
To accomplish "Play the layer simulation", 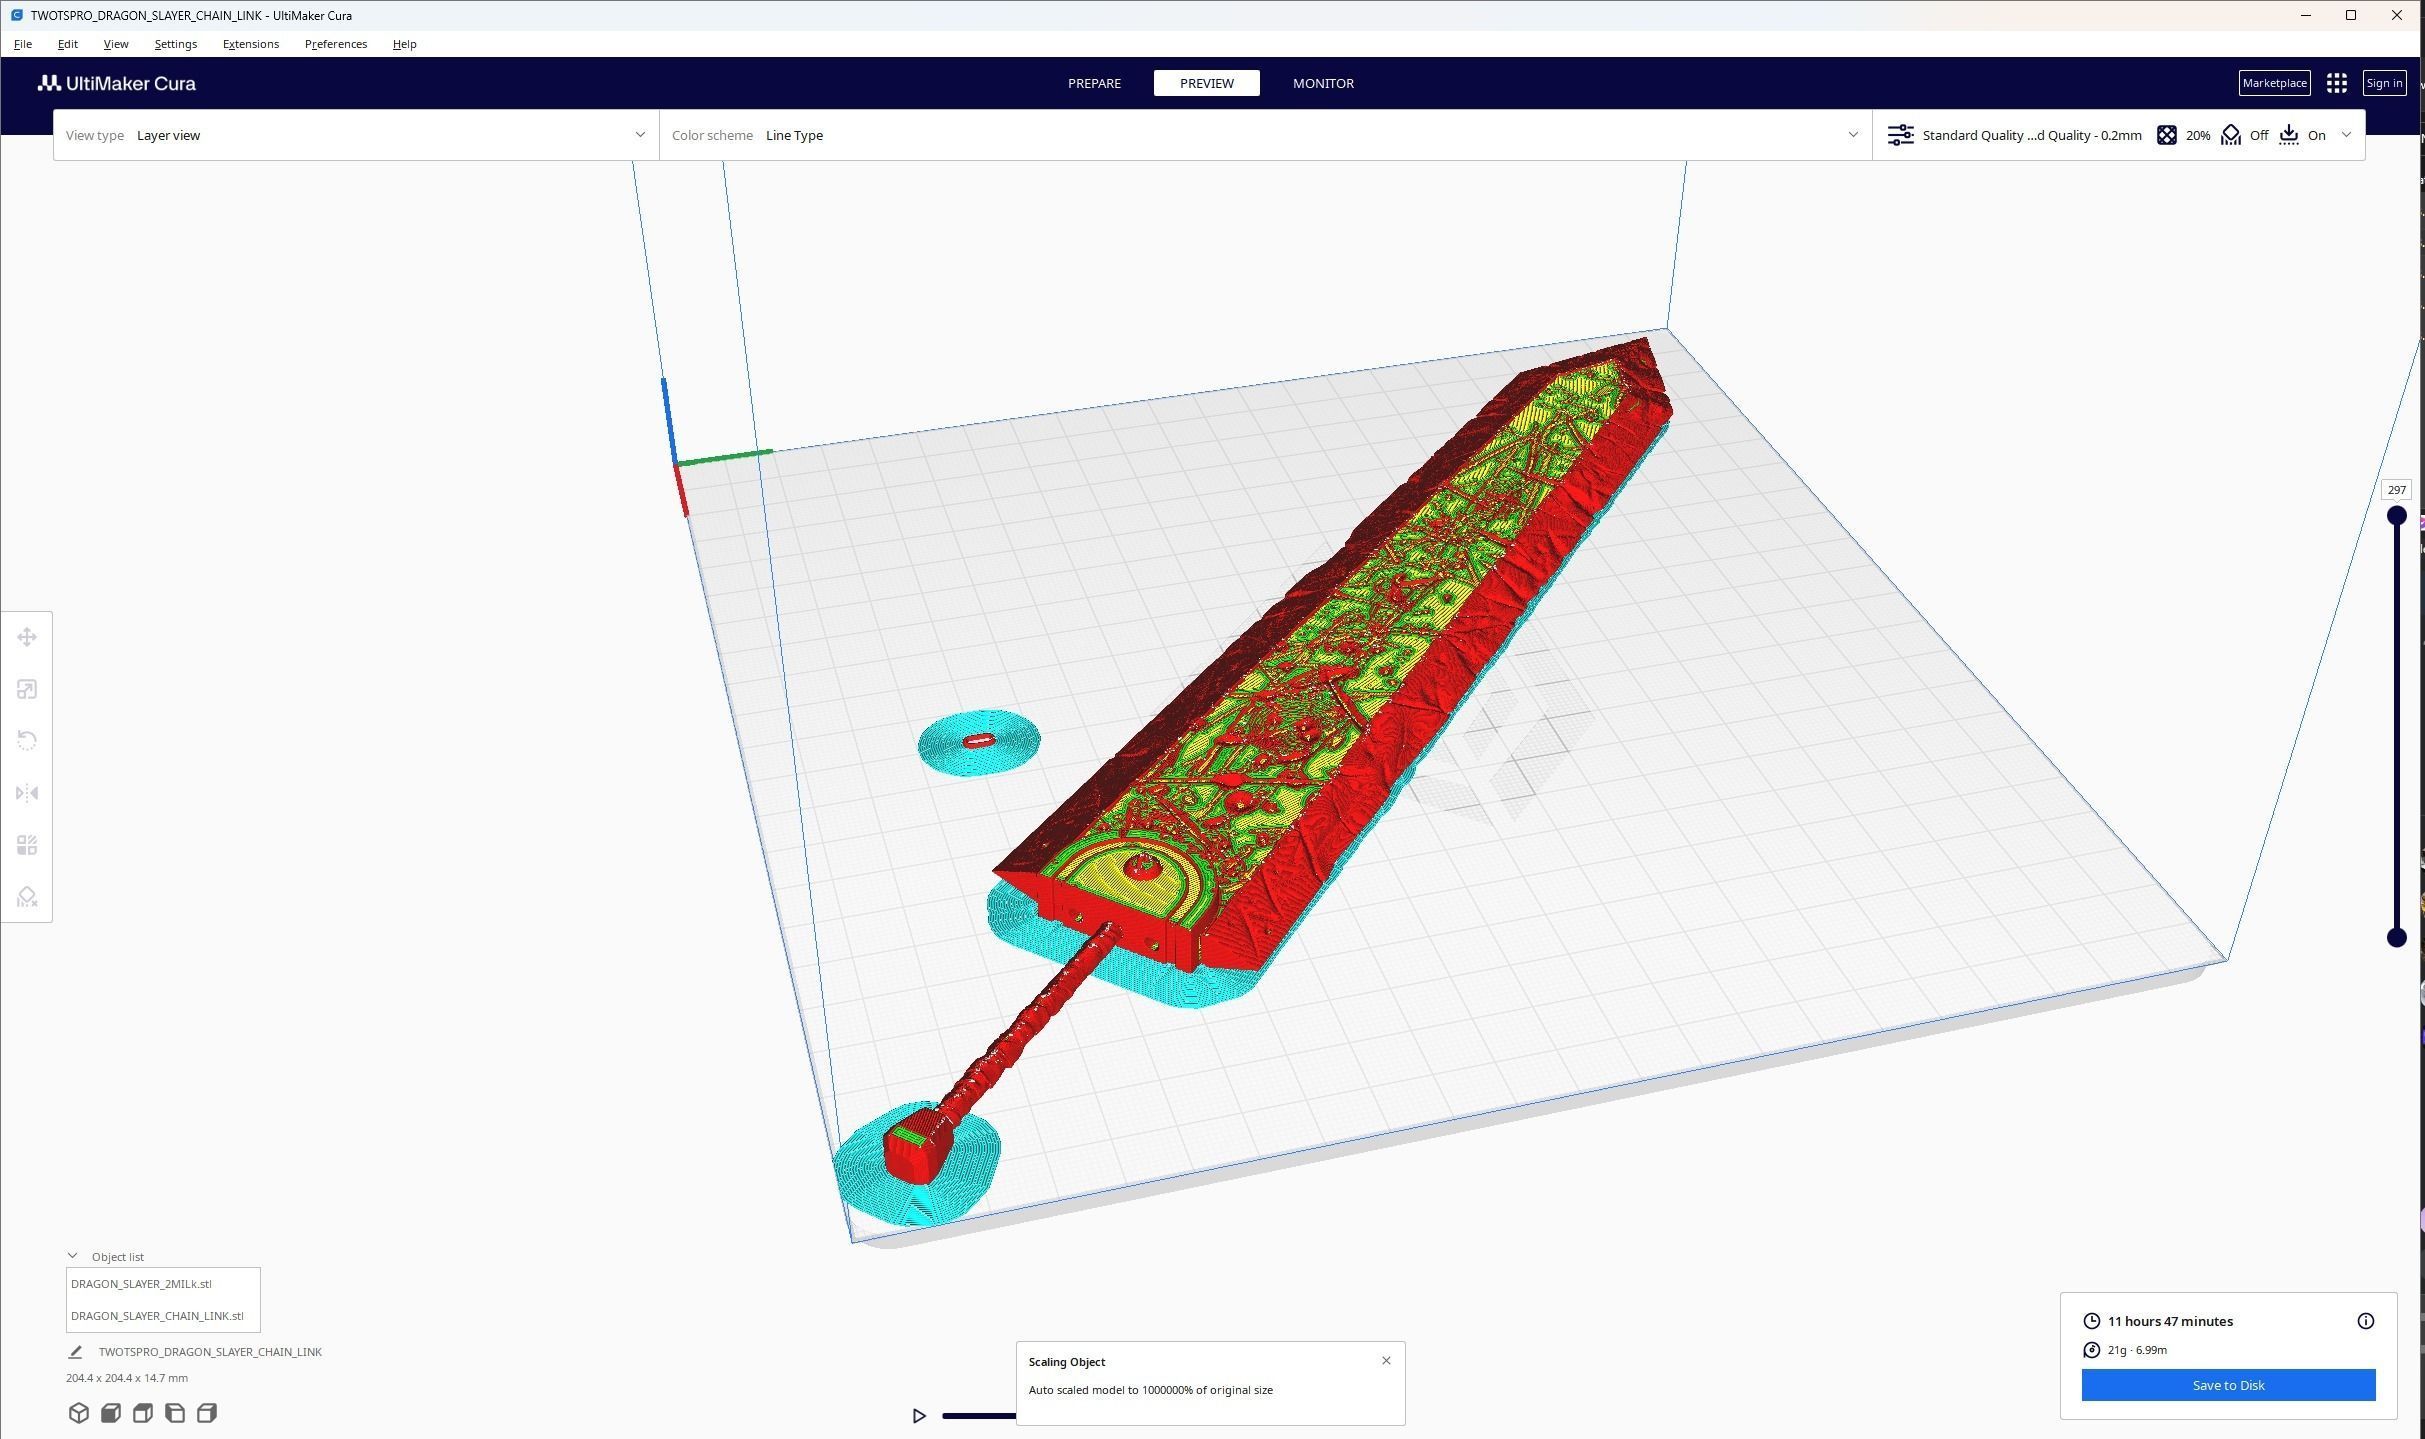I will click(919, 1416).
